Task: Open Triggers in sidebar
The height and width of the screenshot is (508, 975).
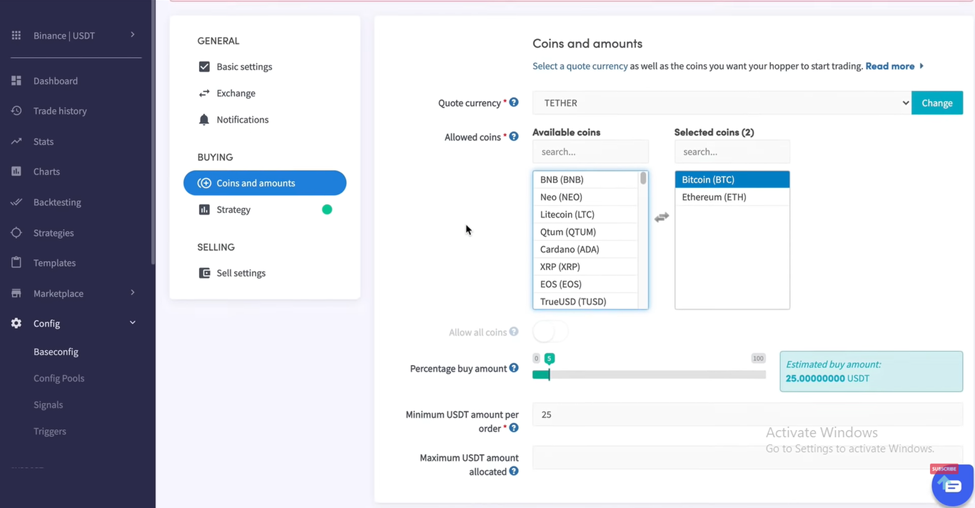Action: (x=50, y=431)
